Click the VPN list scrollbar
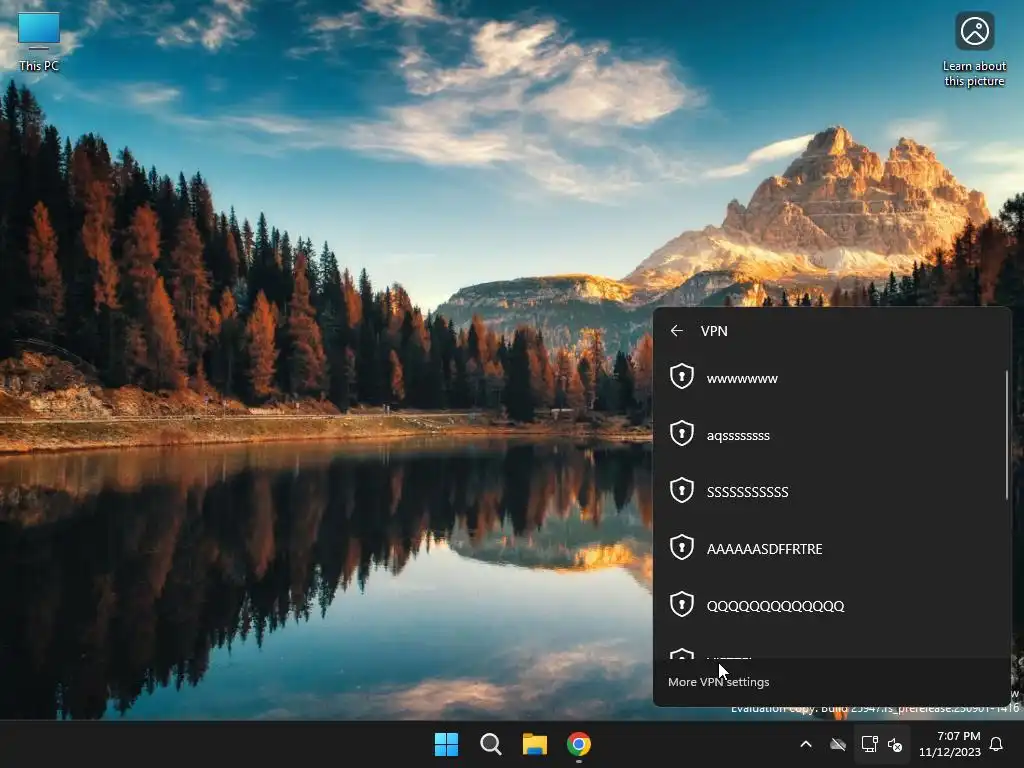Image resolution: width=1024 pixels, height=768 pixels. [1006, 435]
